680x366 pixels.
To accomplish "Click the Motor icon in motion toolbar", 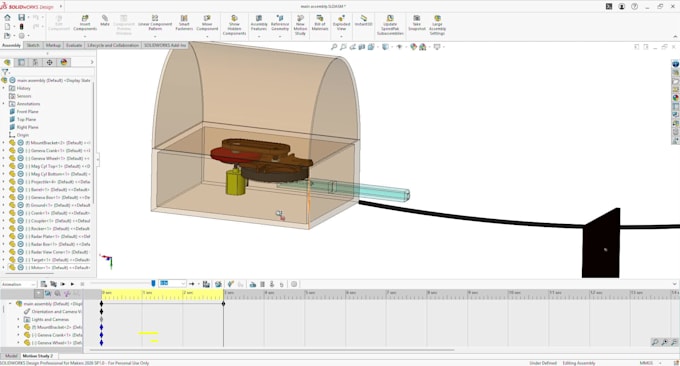I will pyautogui.click(x=252, y=284).
